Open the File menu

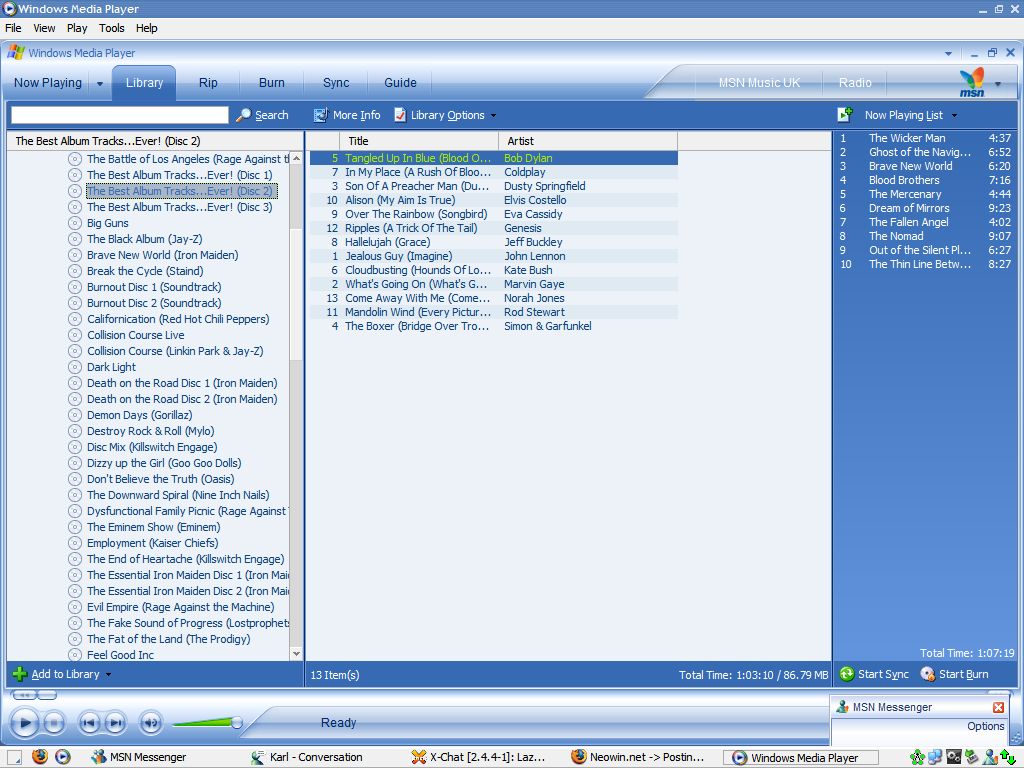click(x=13, y=28)
